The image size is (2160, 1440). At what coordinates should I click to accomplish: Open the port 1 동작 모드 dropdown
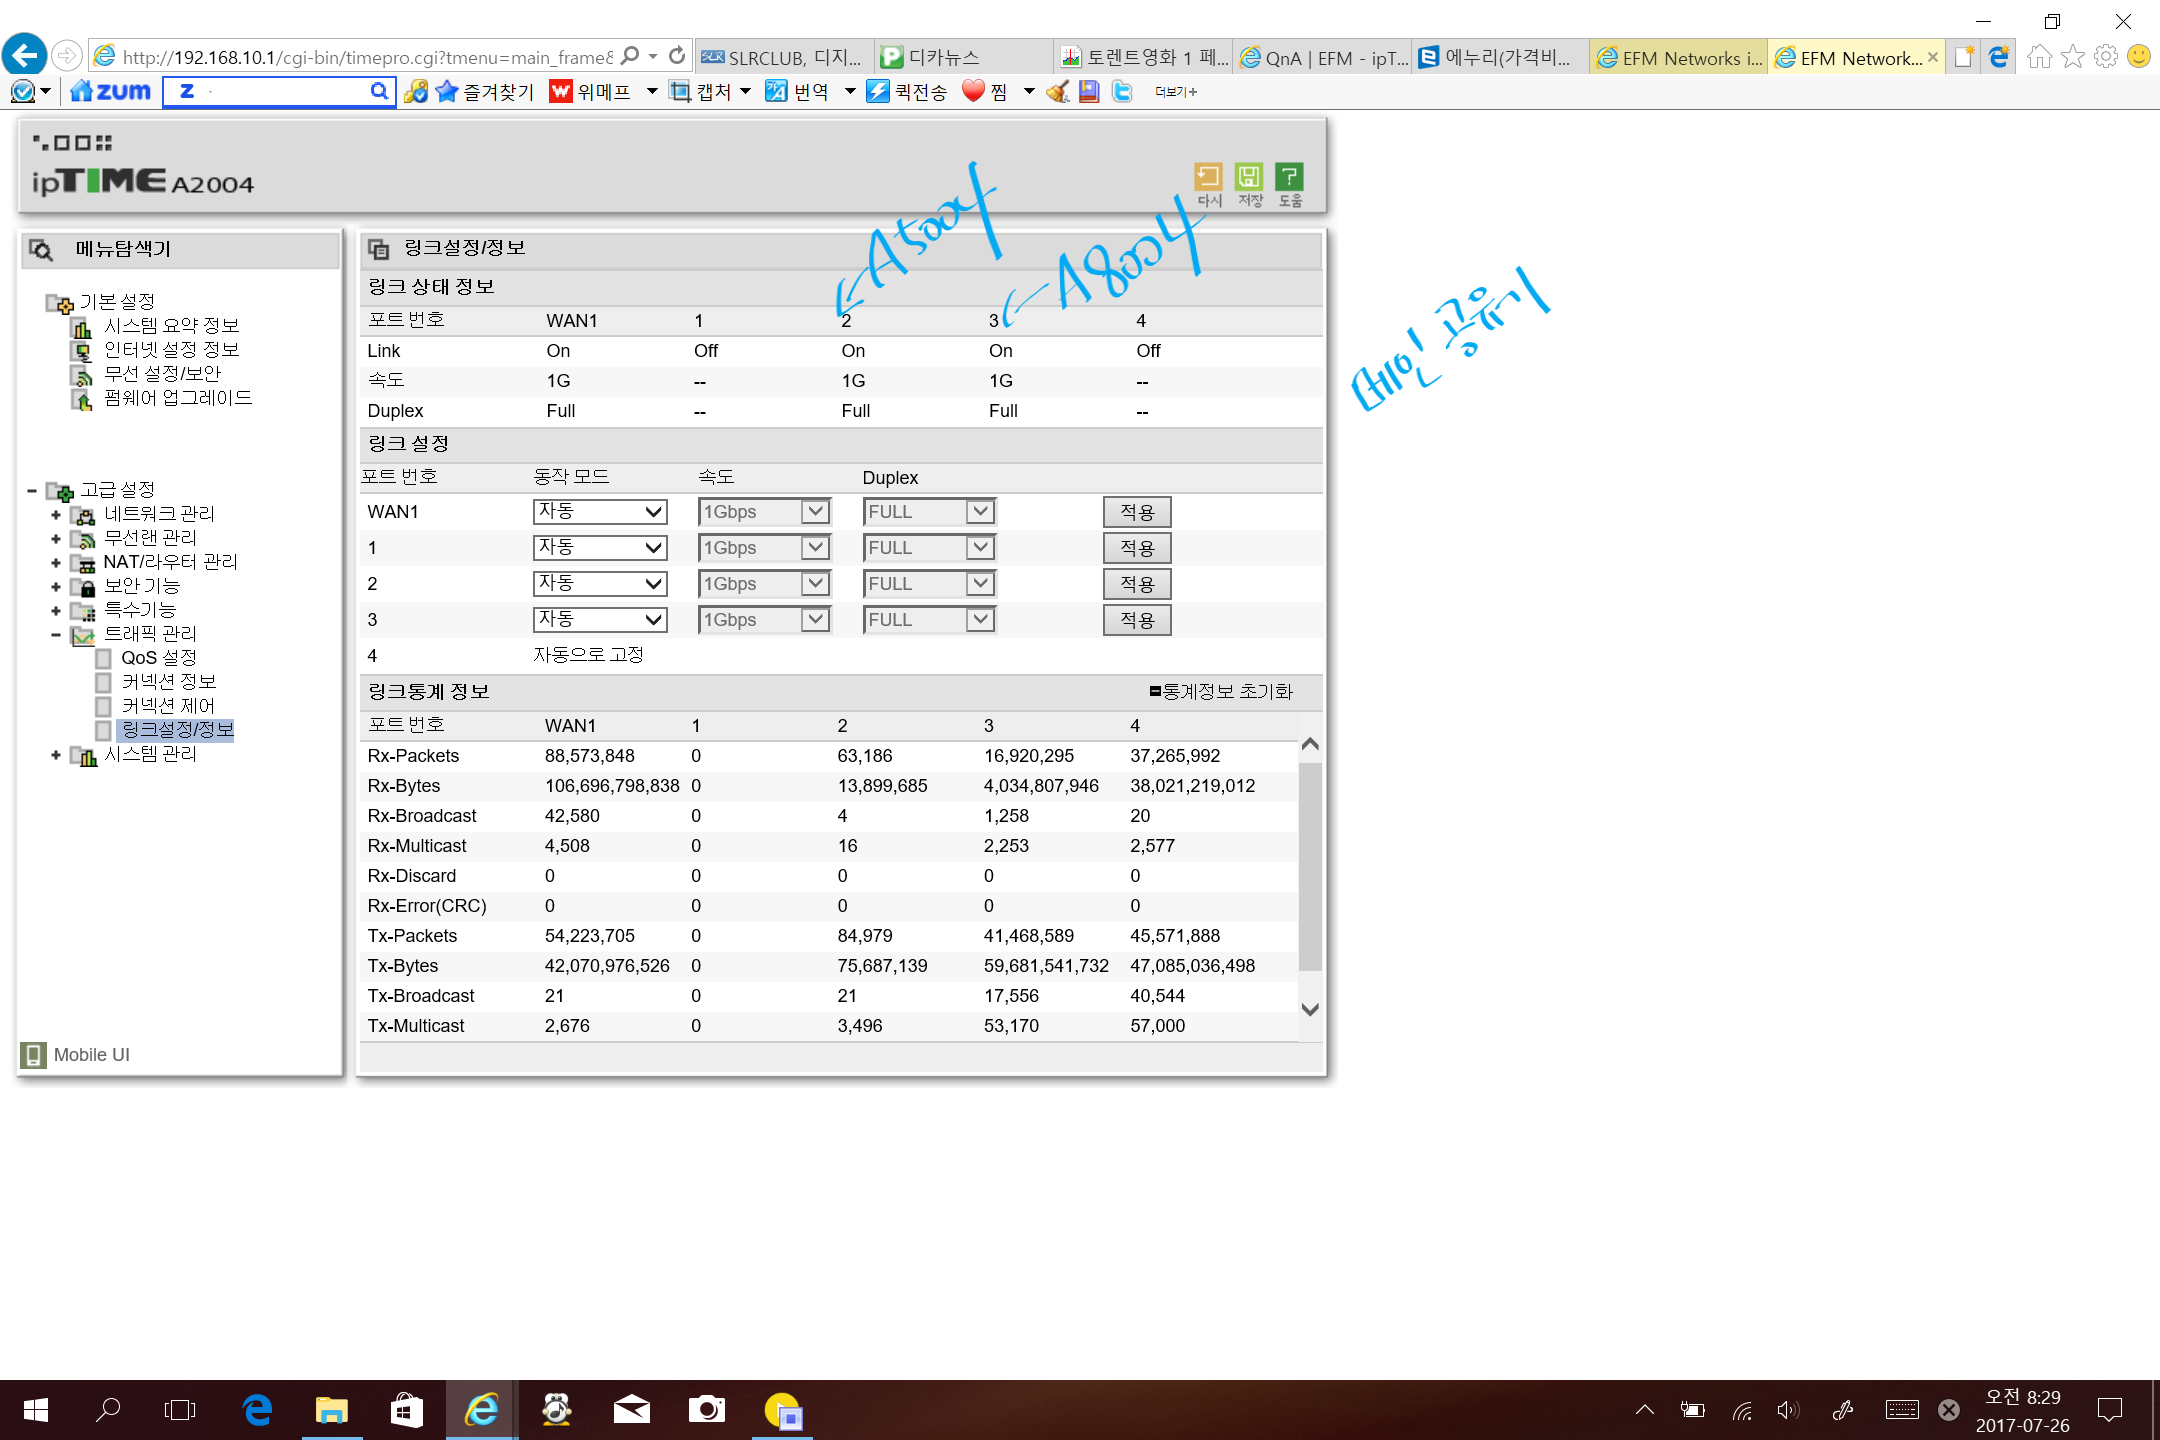click(599, 548)
